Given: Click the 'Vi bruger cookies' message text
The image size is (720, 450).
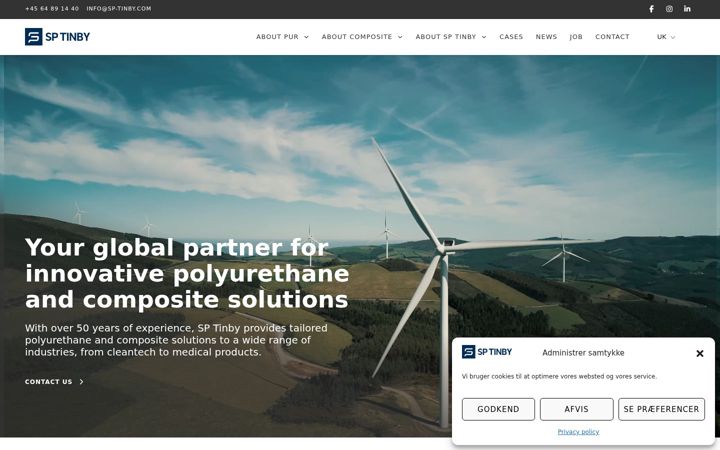Looking at the screenshot, I should (x=559, y=376).
